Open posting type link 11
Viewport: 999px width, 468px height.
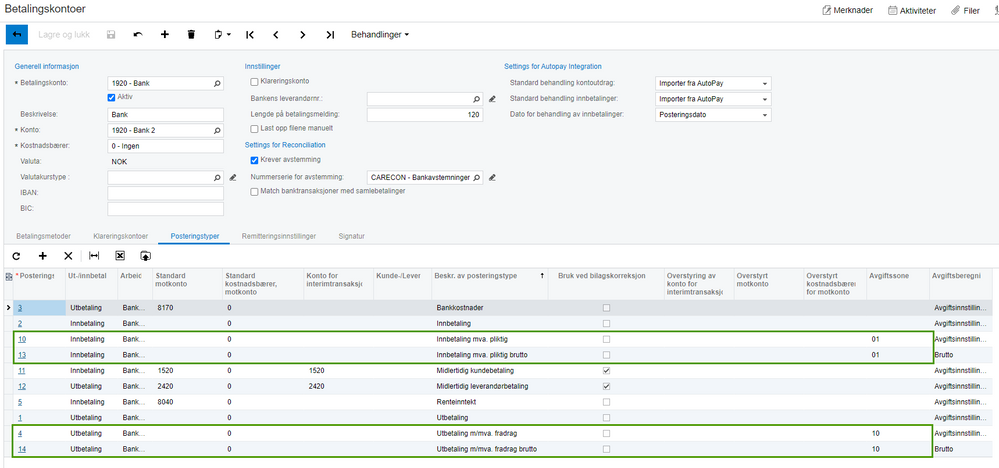(22, 371)
